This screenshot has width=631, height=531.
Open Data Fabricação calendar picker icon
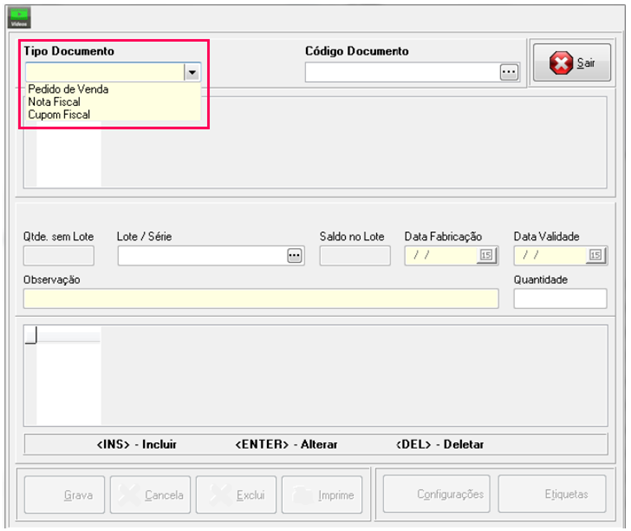tap(485, 256)
